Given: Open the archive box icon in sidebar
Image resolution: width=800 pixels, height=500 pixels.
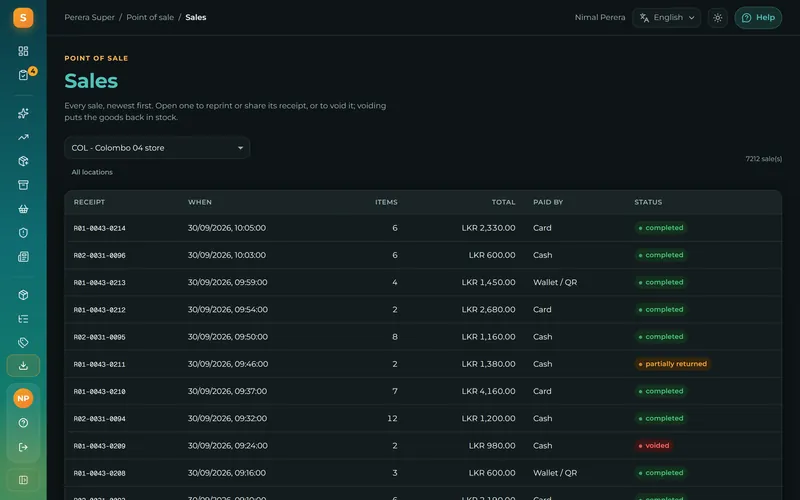Looking at the screenshot, I should click(x=23, y=185).
